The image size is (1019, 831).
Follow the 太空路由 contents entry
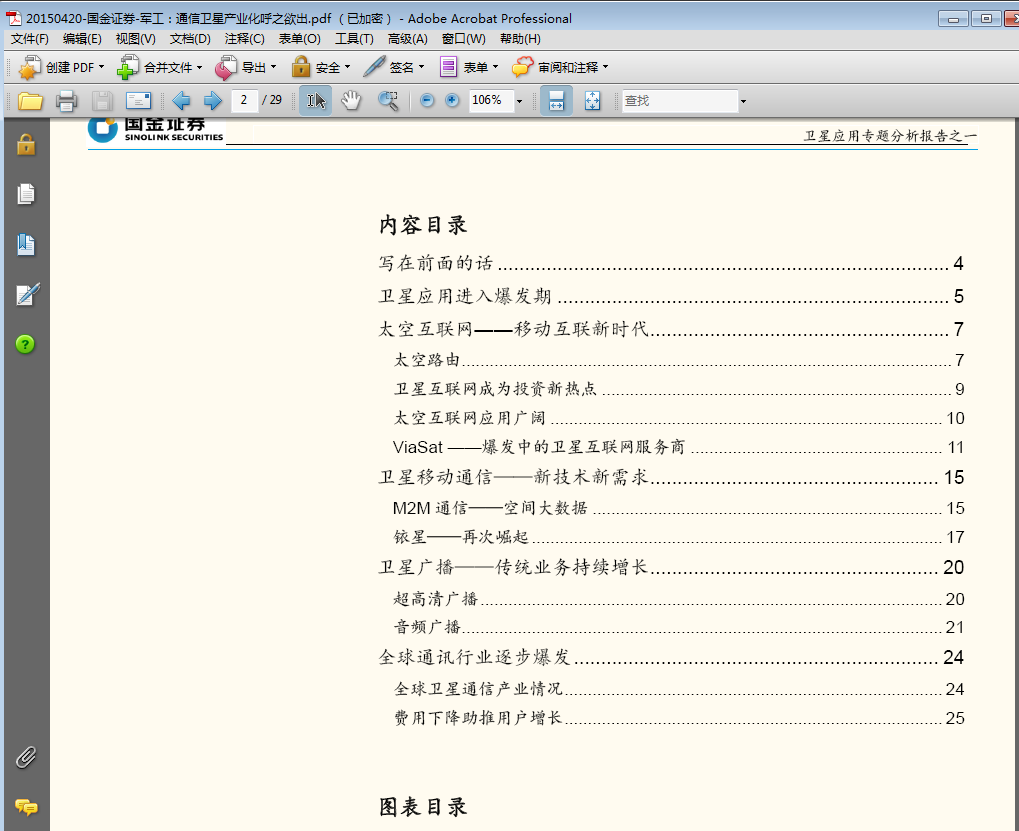point(678,360)
